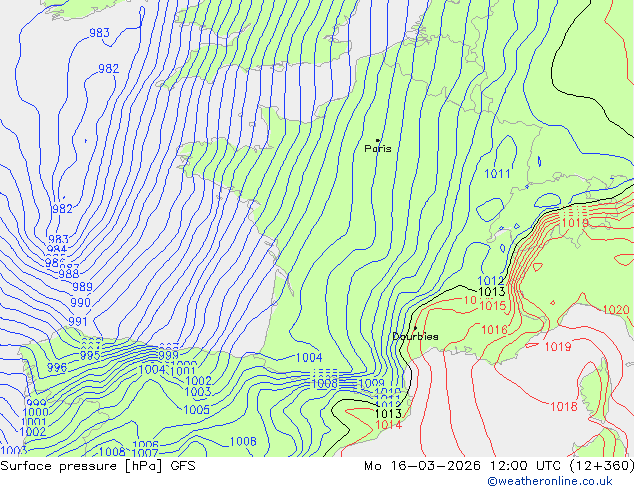The height and width of the screenshot is (490, 634).
Task: Click the blue 1009 isobar label
Action: coord(371,383)
